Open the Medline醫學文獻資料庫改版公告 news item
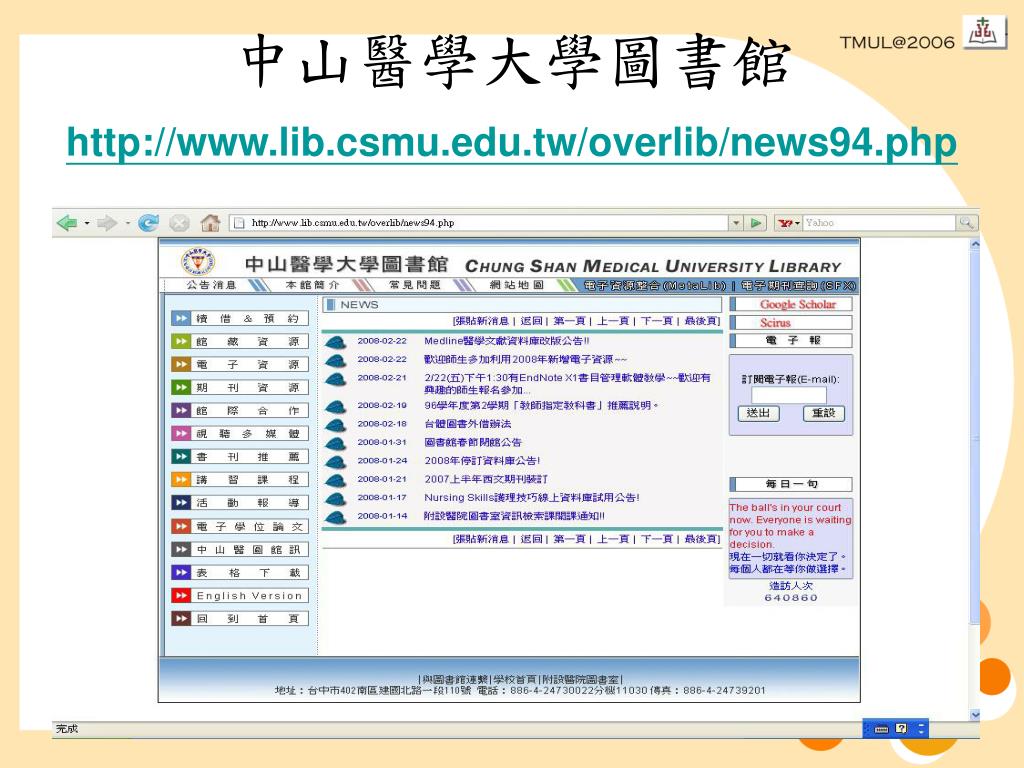Image resolution: width=1024 pixels, height=768 pixels. click(x=507, y=341)
